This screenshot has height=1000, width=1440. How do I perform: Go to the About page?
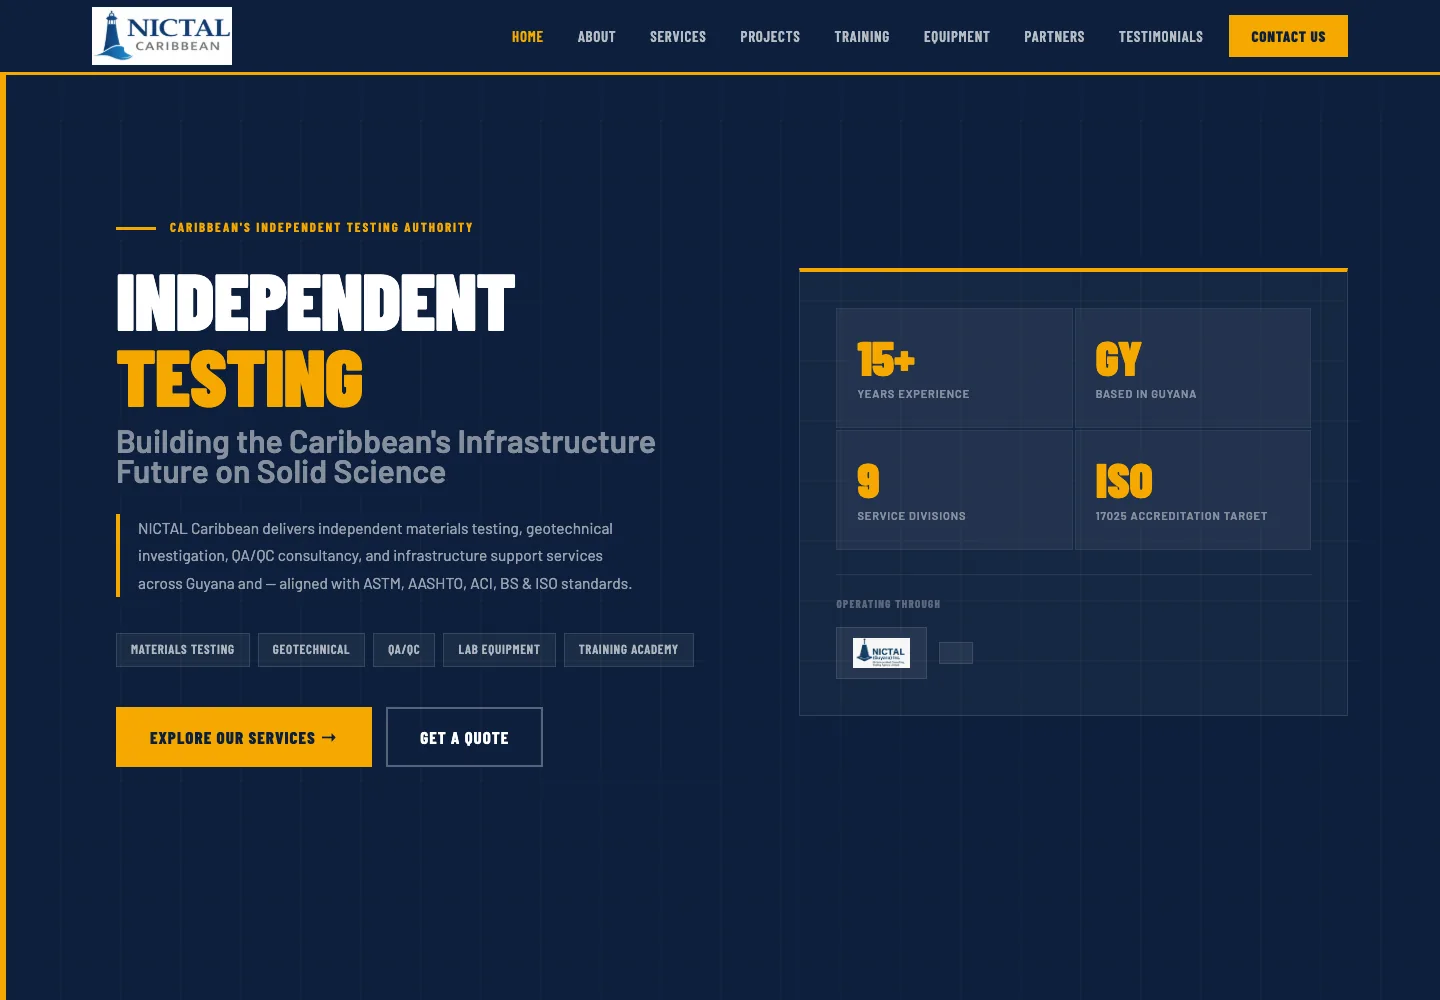click(x=596, y=37)
